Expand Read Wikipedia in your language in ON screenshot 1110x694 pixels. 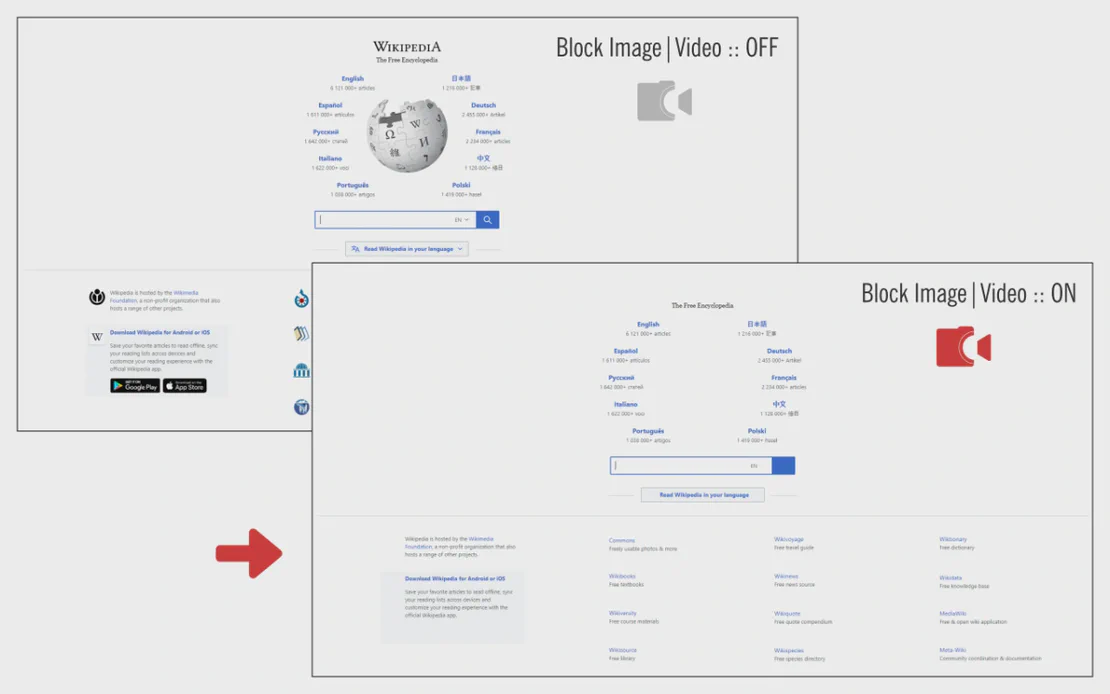click(703, 495)
